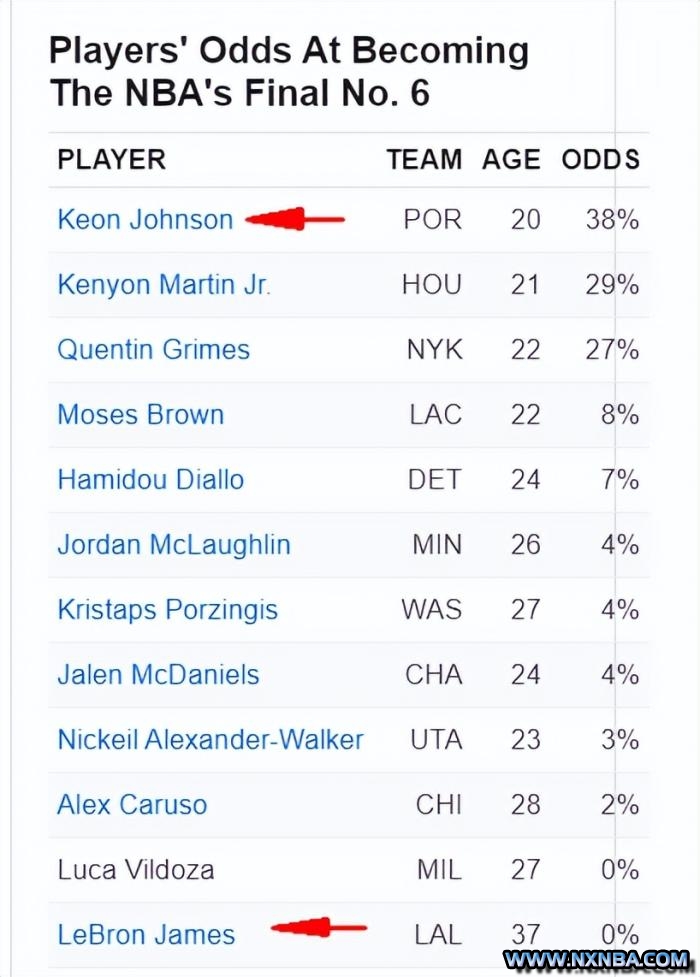Open Nickeil Alexander-Walker player link
Screen dimensions: 700x977
click(211, 740)
